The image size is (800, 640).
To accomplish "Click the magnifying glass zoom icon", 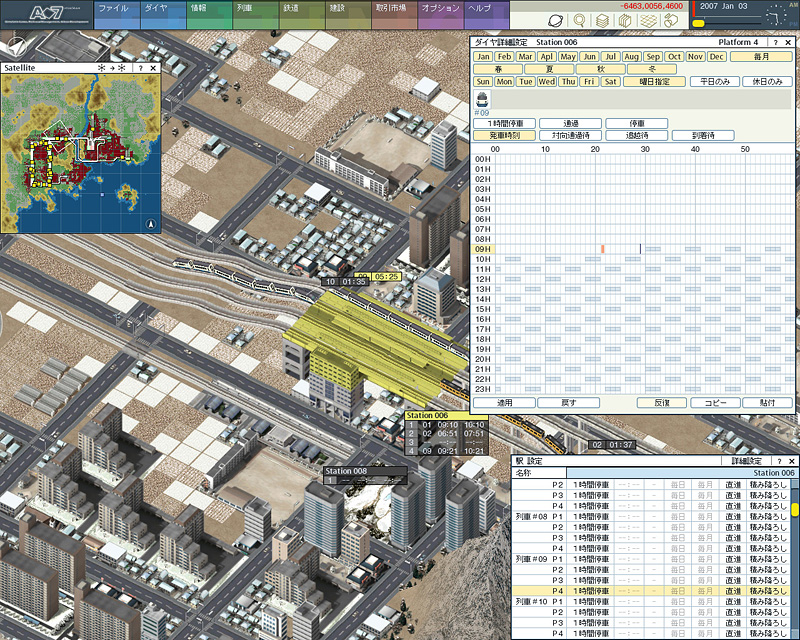I will click(x=579, y=20).
